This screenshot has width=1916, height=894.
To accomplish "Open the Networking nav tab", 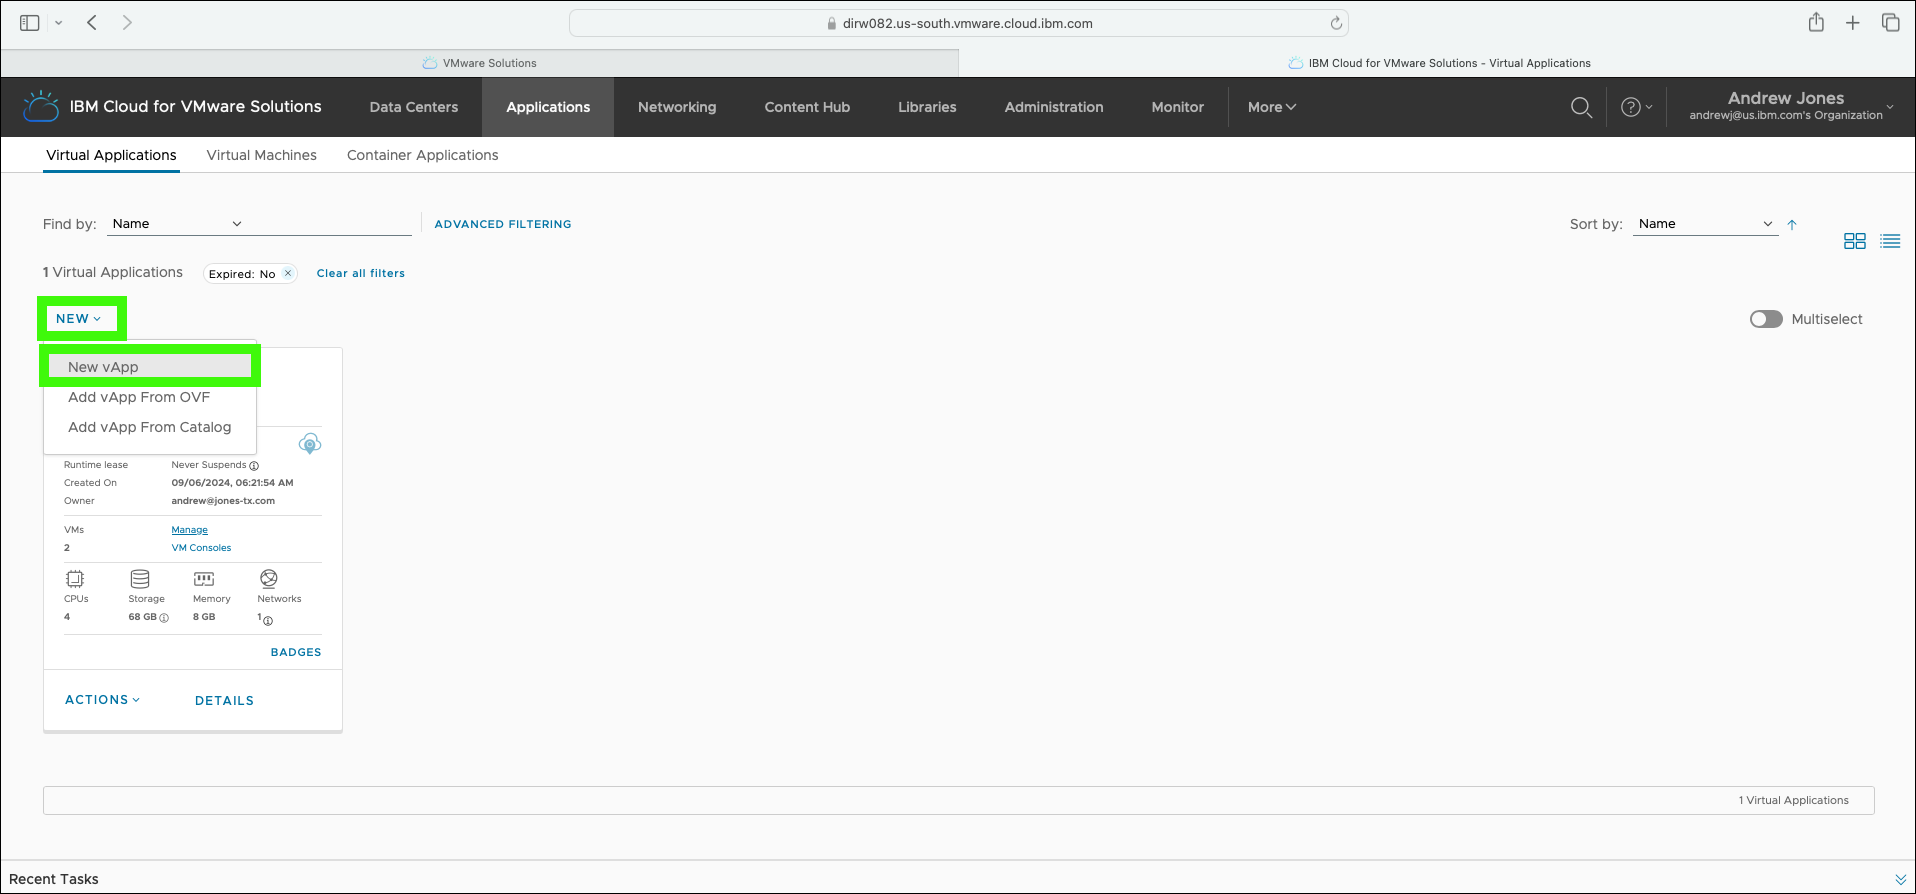I will click(x=677, y=107).
